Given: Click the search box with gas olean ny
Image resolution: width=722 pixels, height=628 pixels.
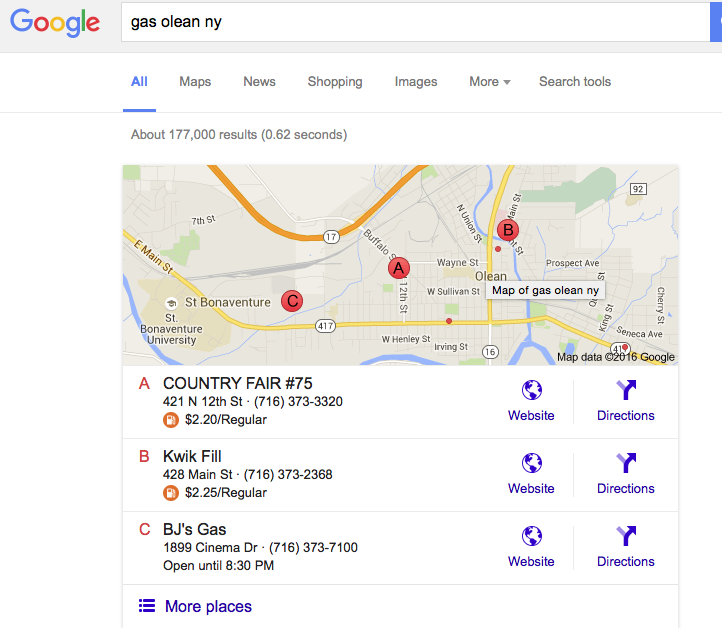Looking at the screenshot, I should [x=415, y=22].
